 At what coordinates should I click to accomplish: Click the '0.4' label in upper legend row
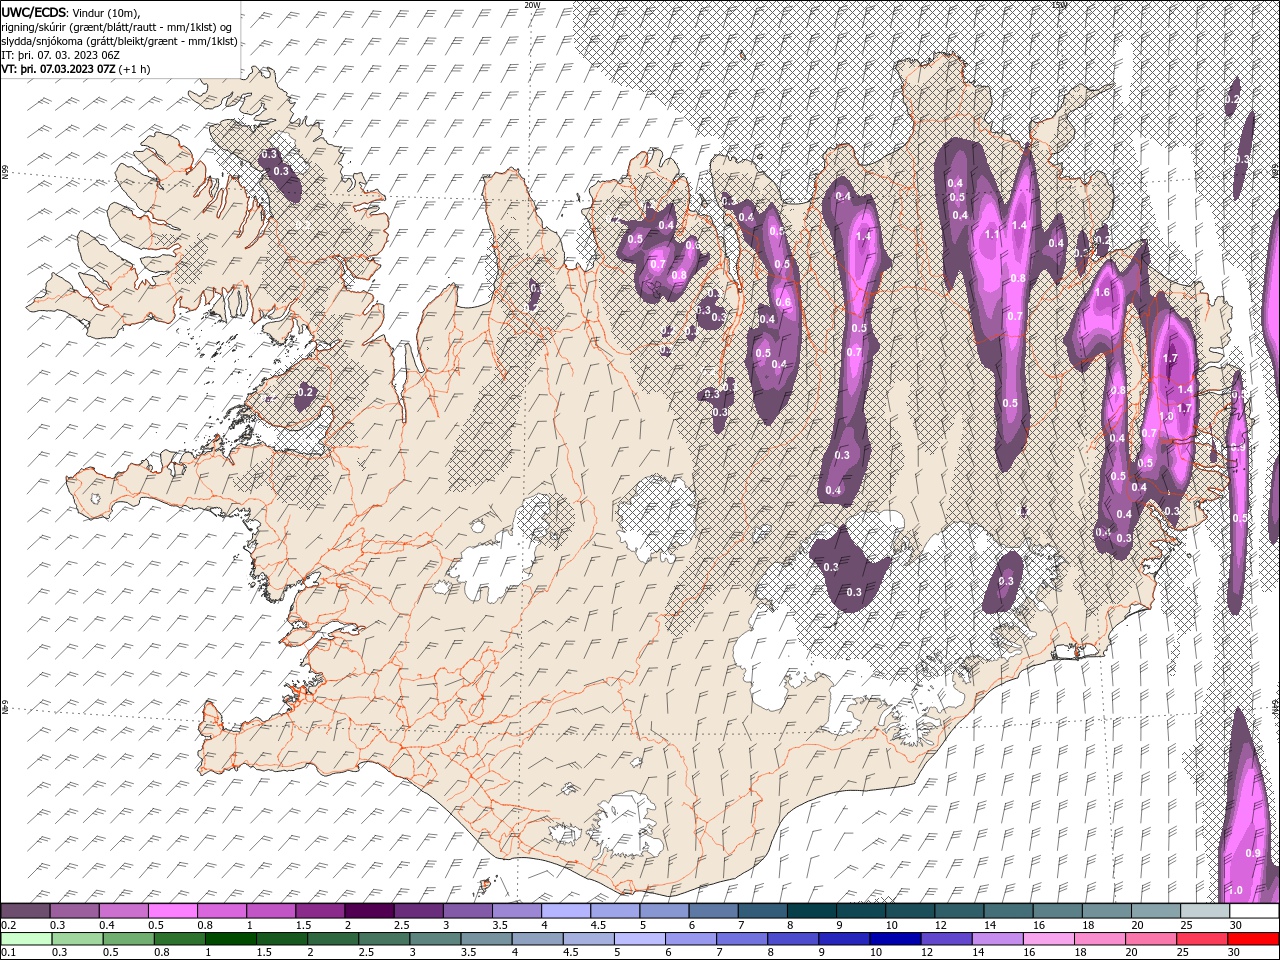(x=107, y=925)
